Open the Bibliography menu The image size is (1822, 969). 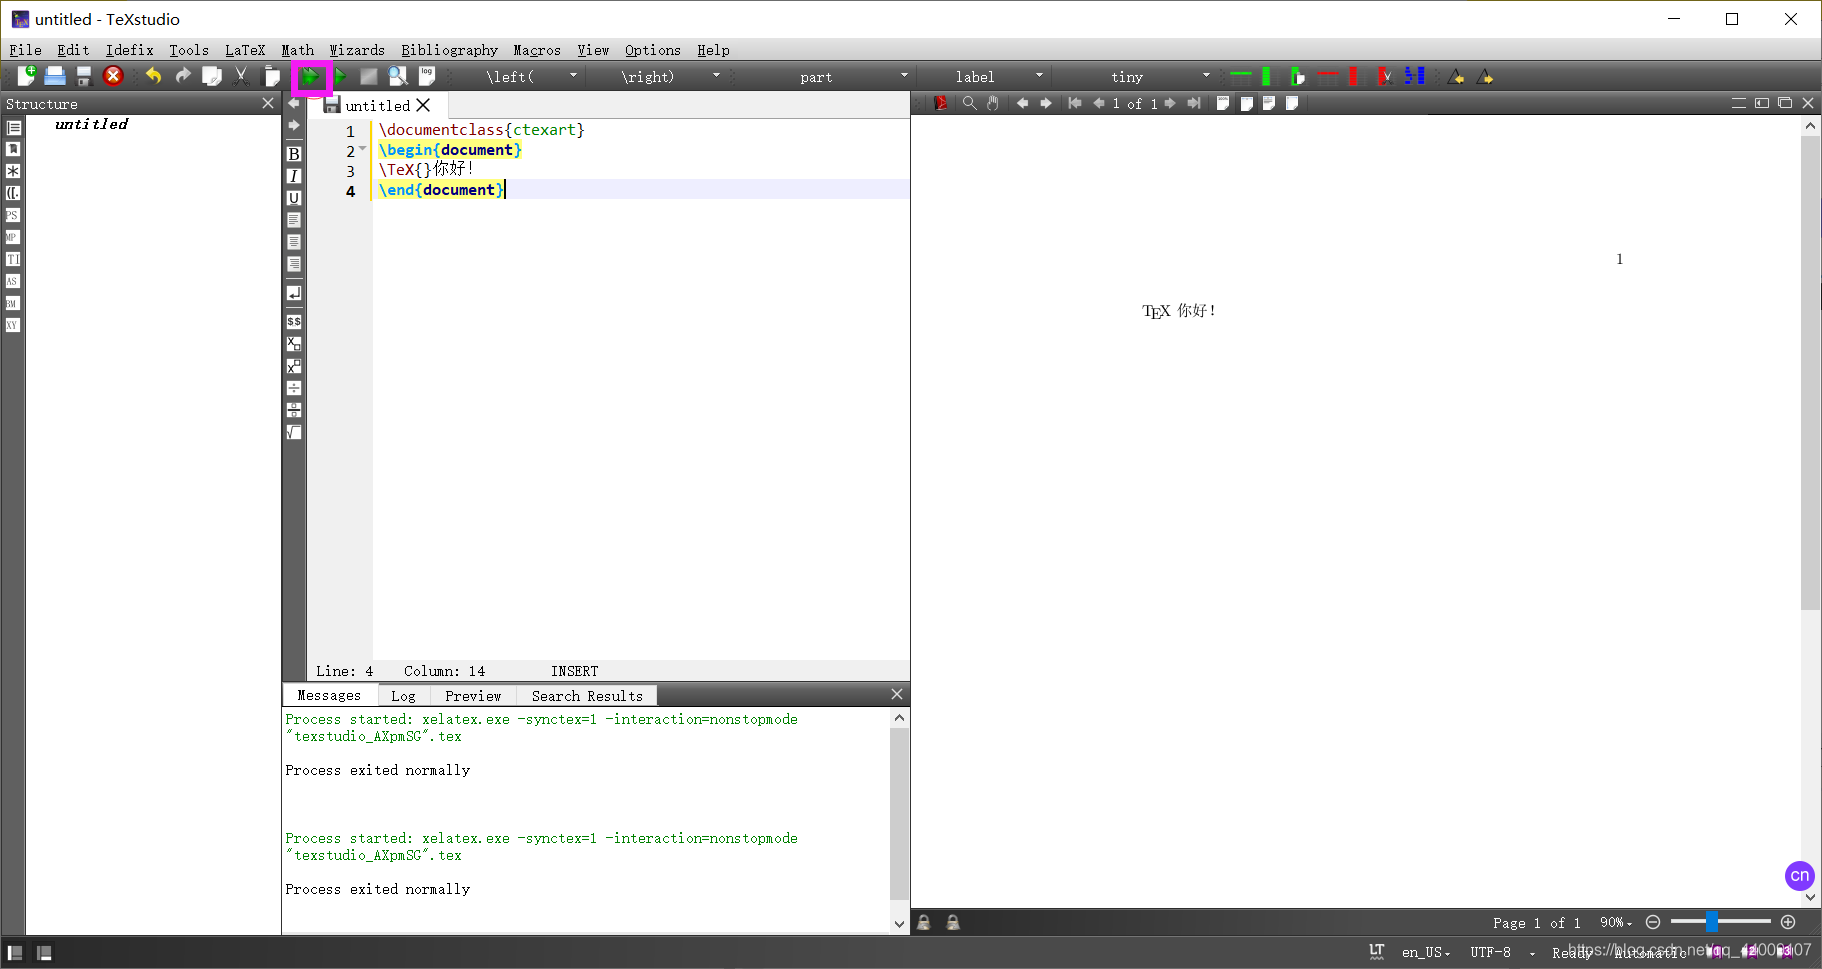coord(449,50)
